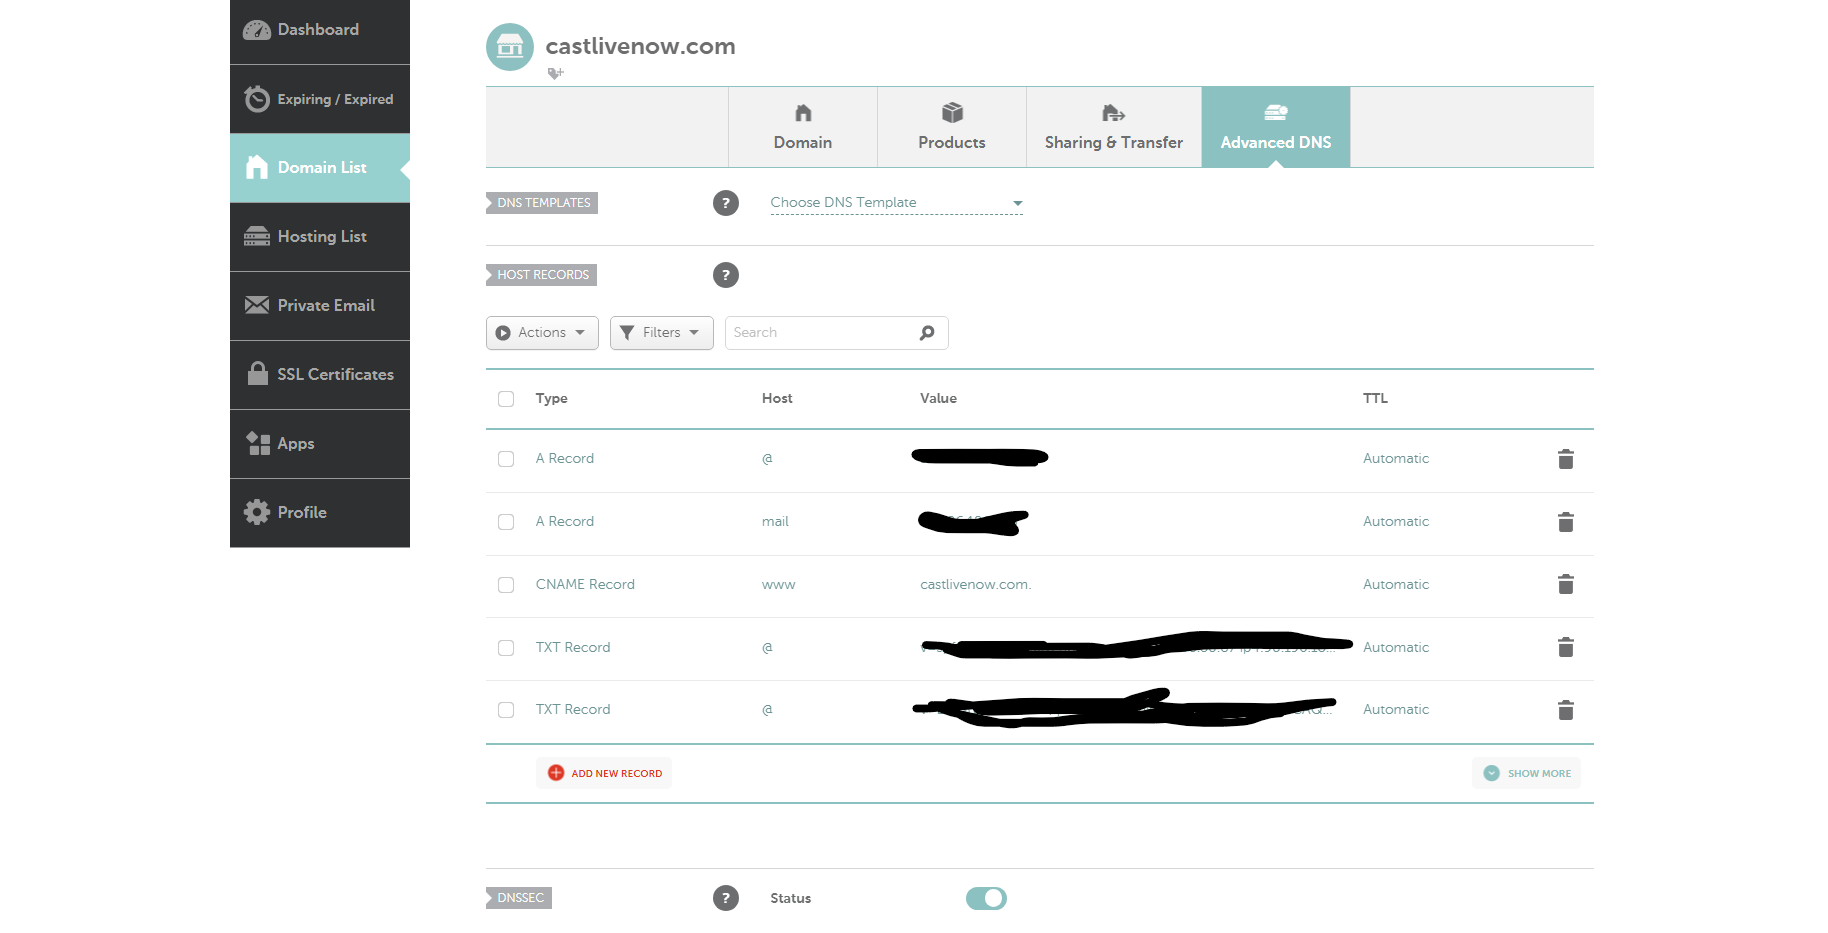Tick the CNAME Record www checkbox
Image resolution: width=1828 pixels, height=933 pixels.
click(x=506, y=585)
